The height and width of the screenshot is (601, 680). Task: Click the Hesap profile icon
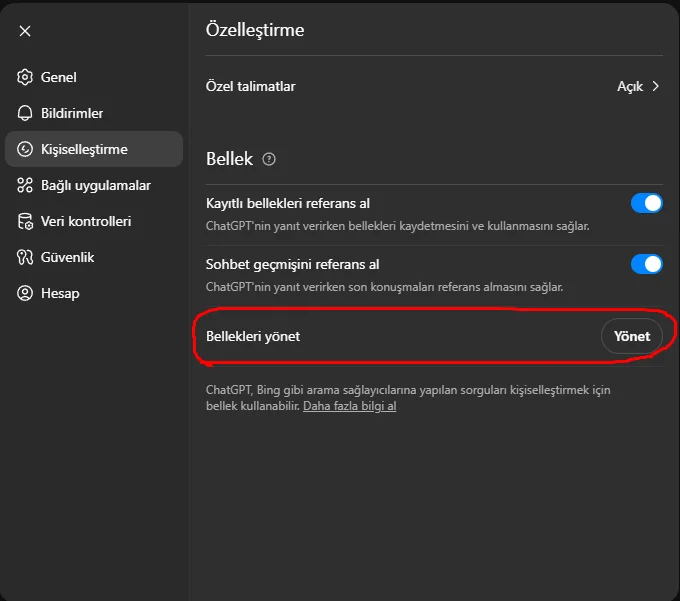pos(25,293)
